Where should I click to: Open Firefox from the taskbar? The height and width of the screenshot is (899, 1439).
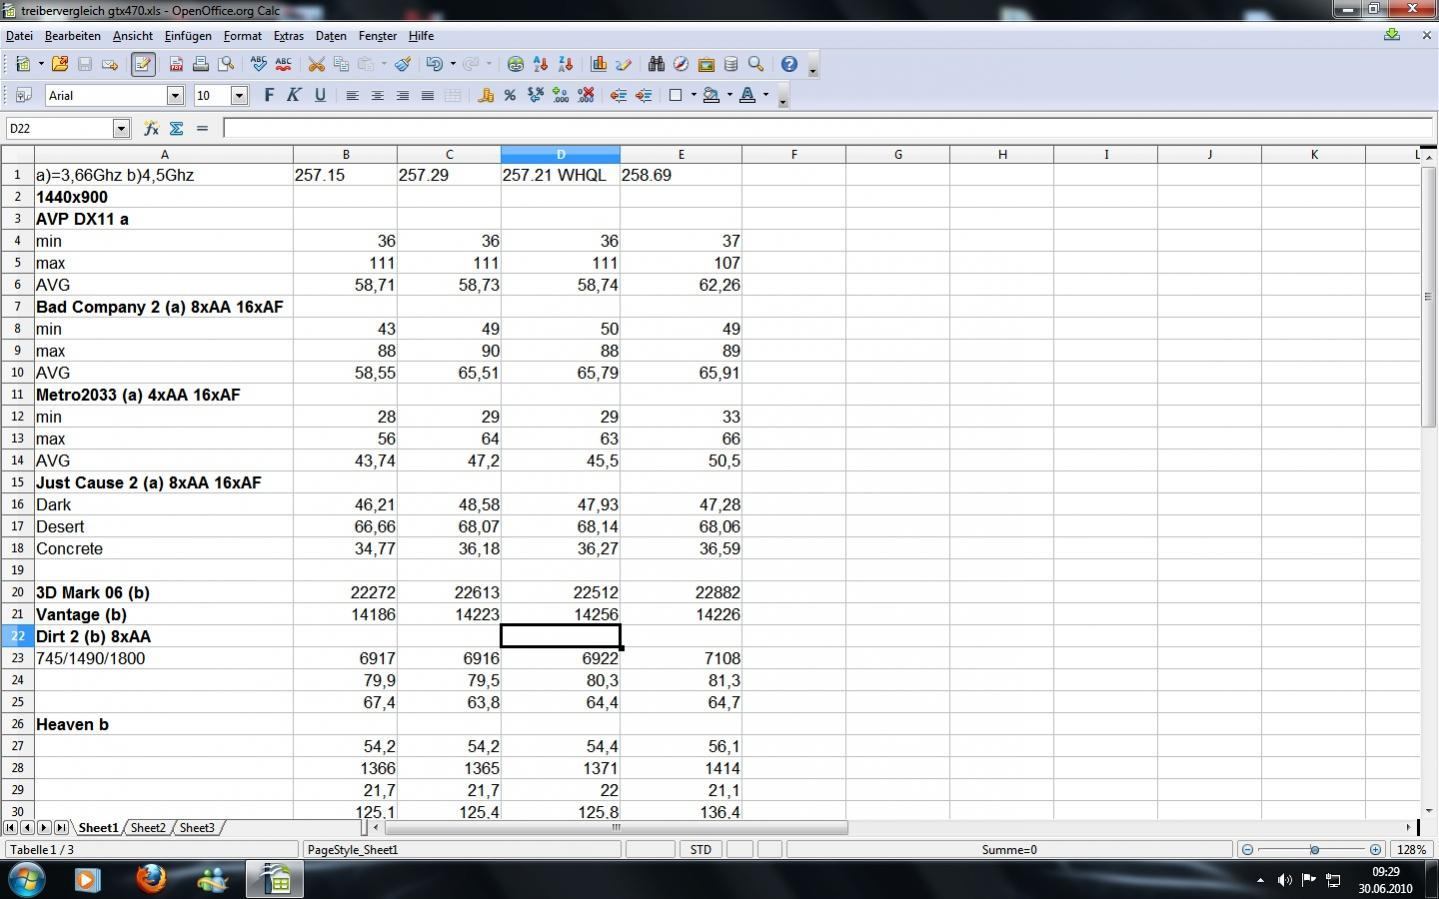click(x=151, y=879)
